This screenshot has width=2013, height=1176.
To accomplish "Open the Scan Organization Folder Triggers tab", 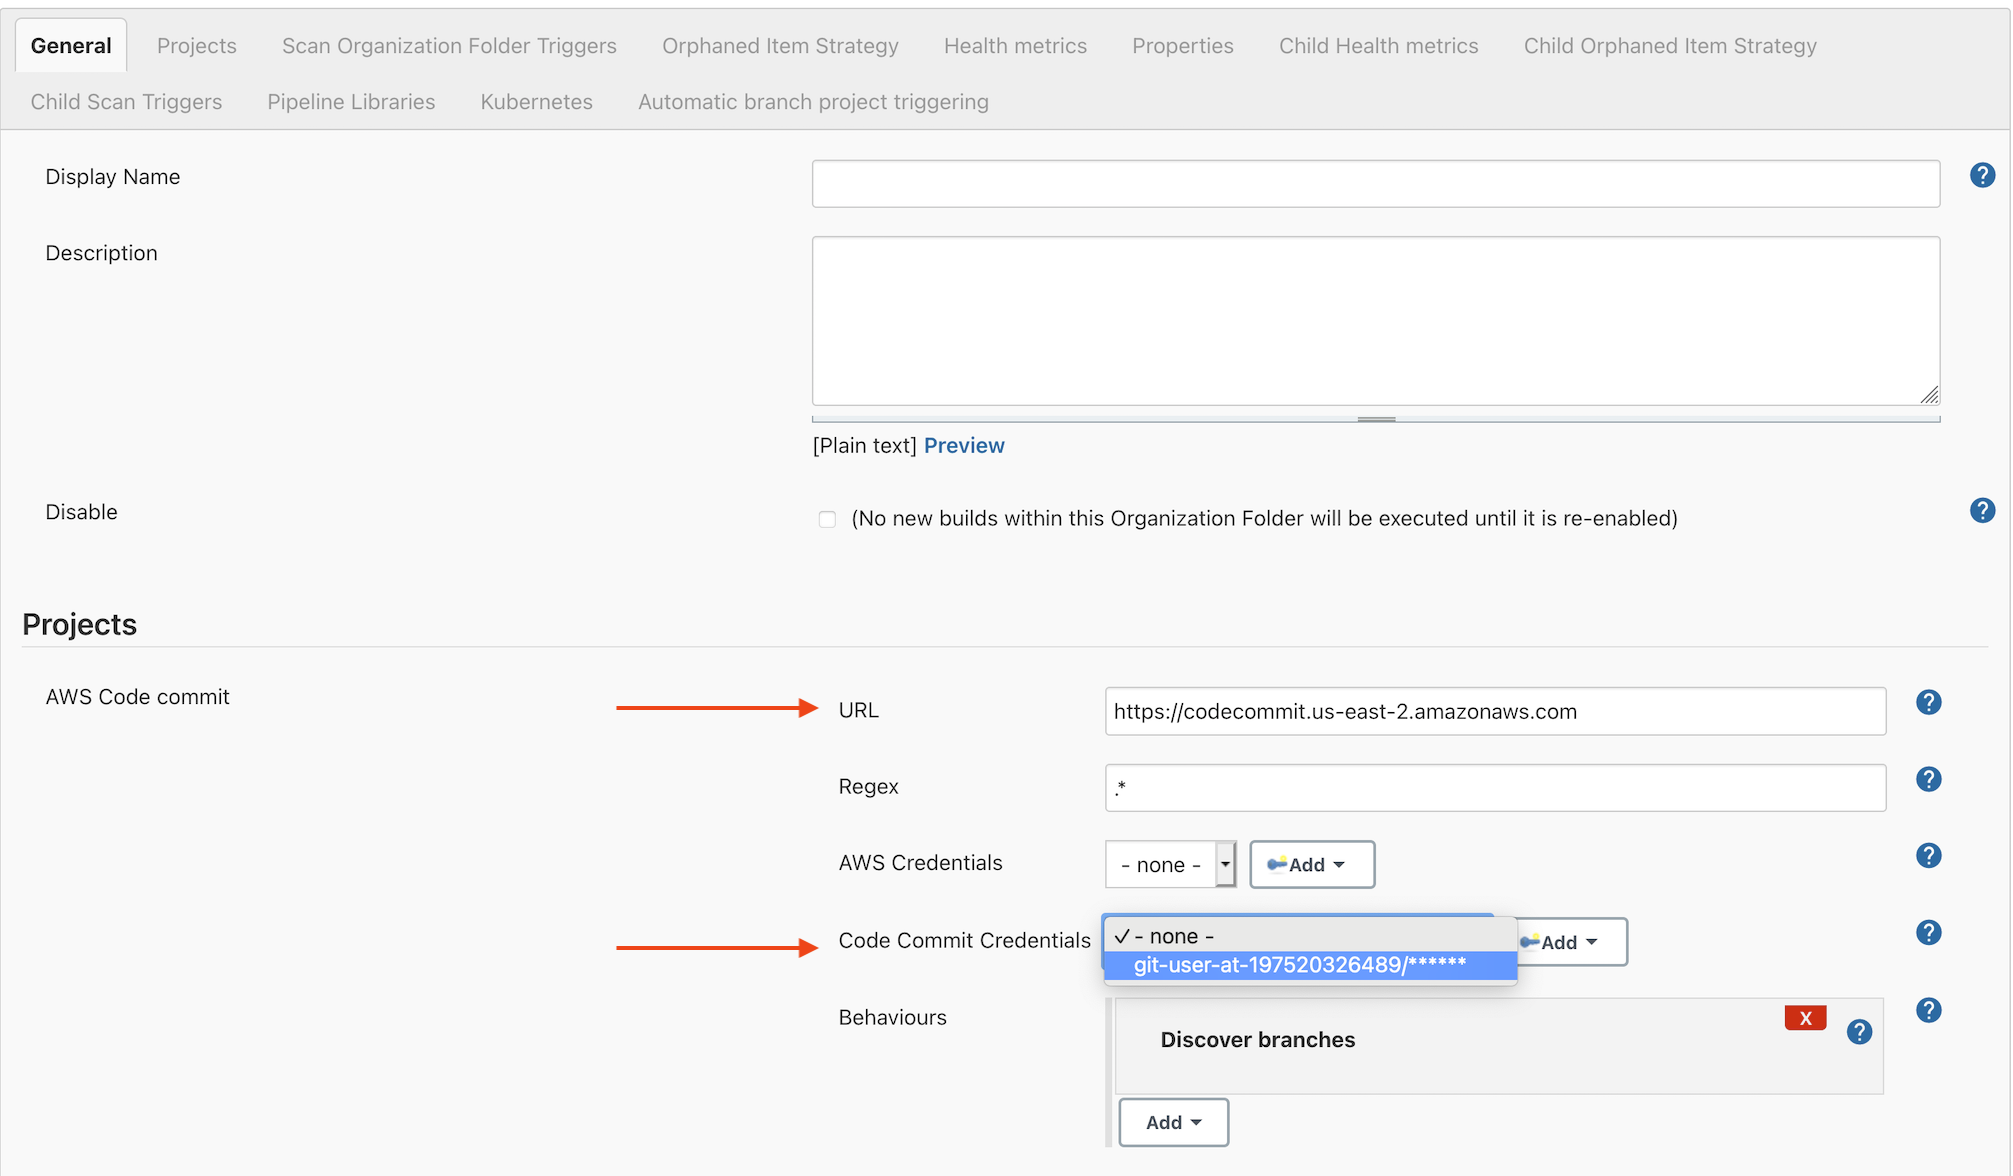I will 447,45.
